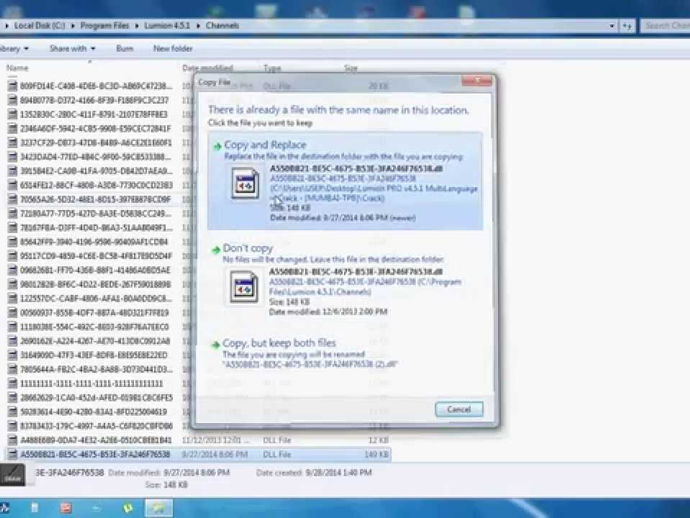Image resolution: width=690 pixels, height=518 pixels.
Task: Select the file icon for 6514FE12 row
Action: click(x=13, y=185)
